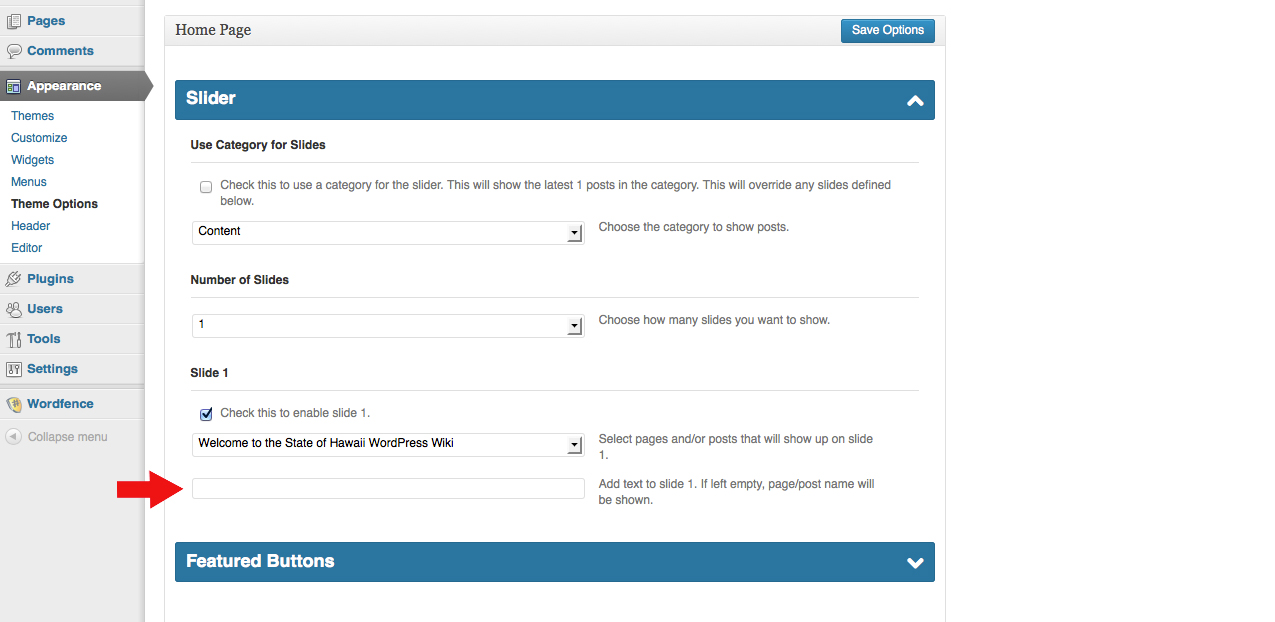Viewport: 1275px width, 622px height.
Task: Click the Save Options button
Action: pyautogui.click(x=887, y=30)
